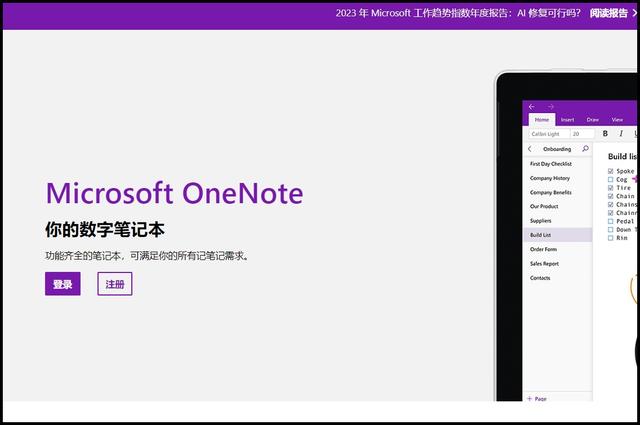Toggle the Down checkbox
640x425 pixels.
coord(611,230)
